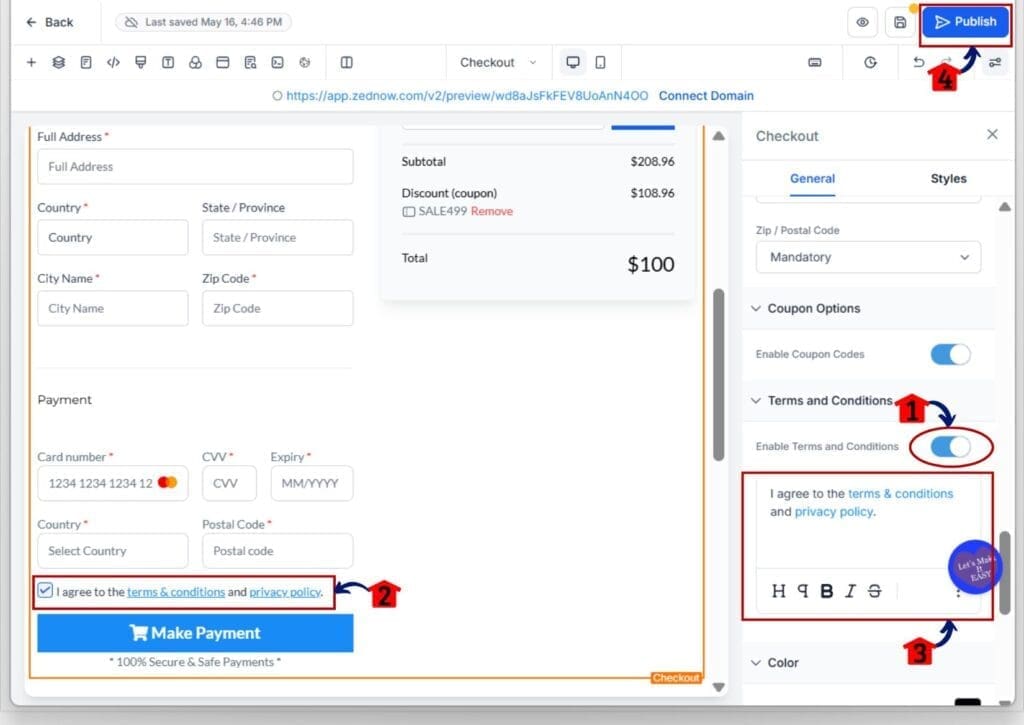Open the Checkout page selector dropdown
Viewport: 1024px width, 725px height.
tap(497, 62)
